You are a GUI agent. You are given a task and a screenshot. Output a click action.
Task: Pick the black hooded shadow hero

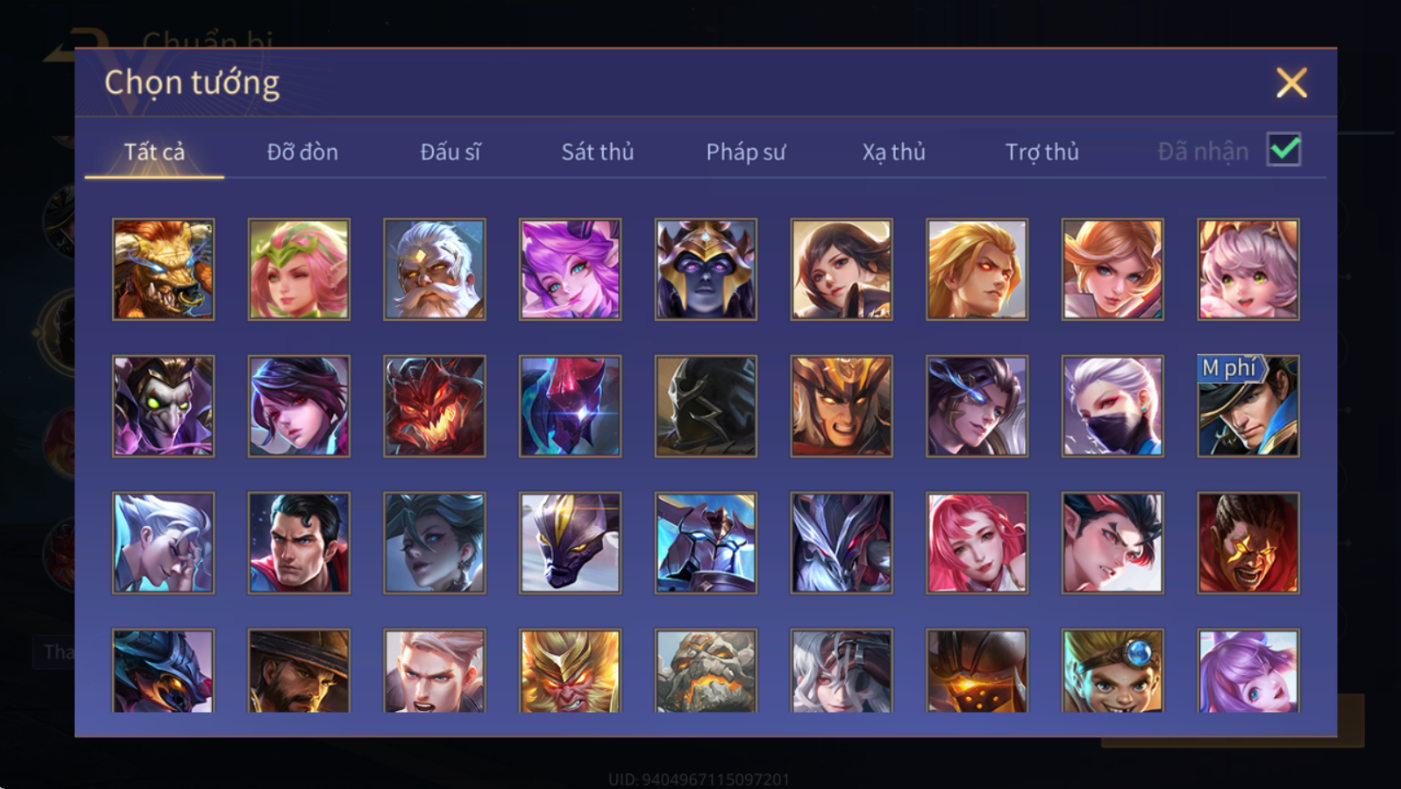pos(706,406)
